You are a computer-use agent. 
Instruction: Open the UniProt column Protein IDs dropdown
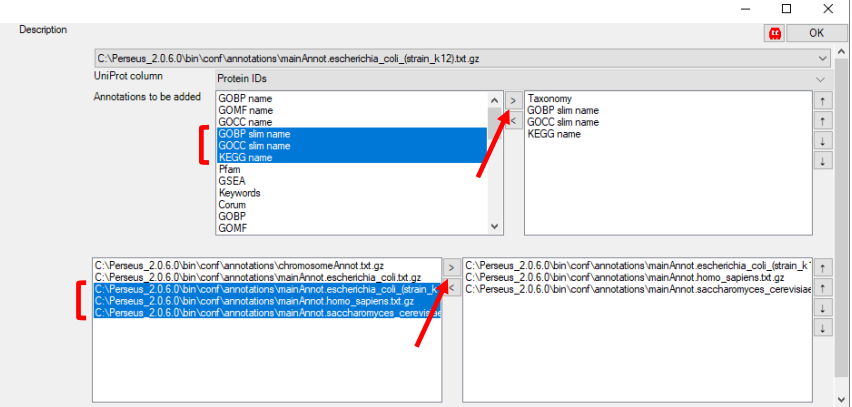click(x=523, y=79)
